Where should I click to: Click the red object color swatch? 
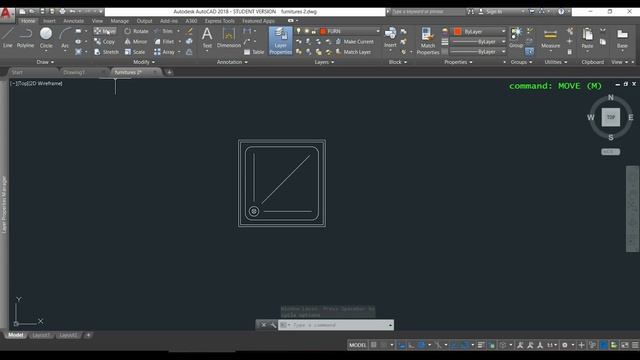457,31
